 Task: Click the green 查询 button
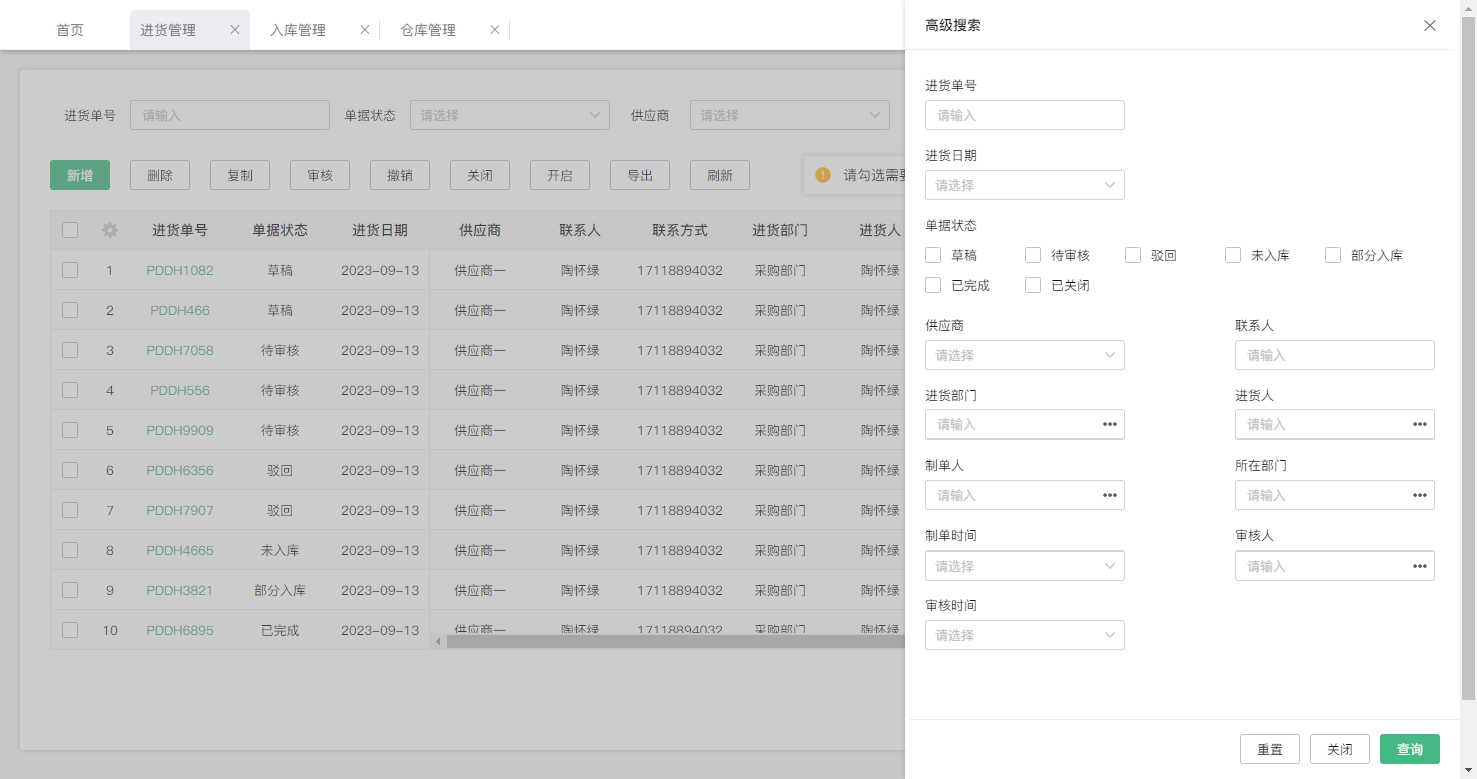(x=1410, y=749)
